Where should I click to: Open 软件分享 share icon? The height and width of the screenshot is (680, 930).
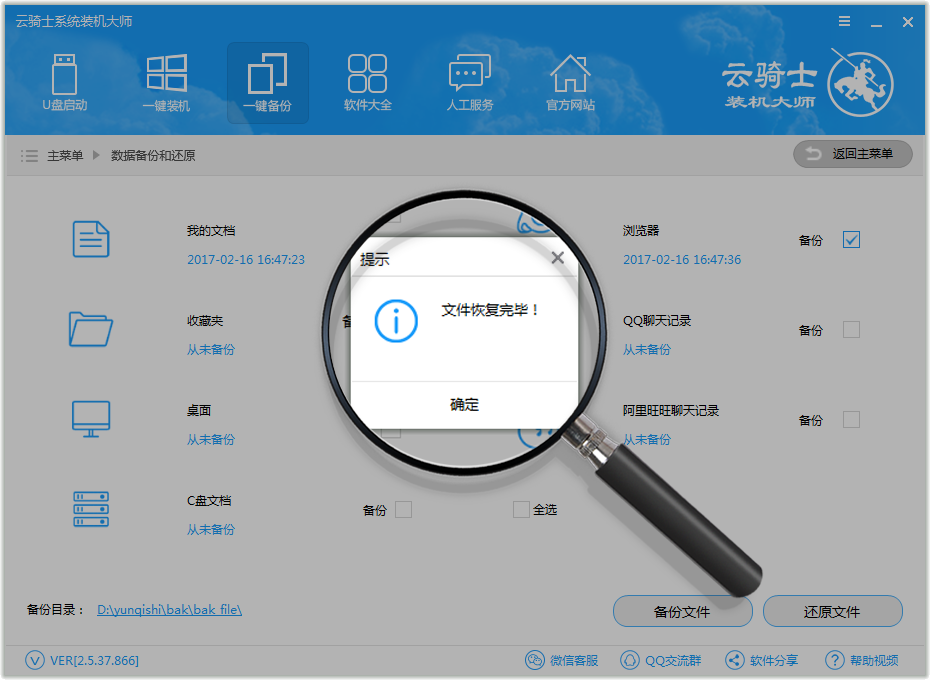pyautogui.click(x=735, y=660)
